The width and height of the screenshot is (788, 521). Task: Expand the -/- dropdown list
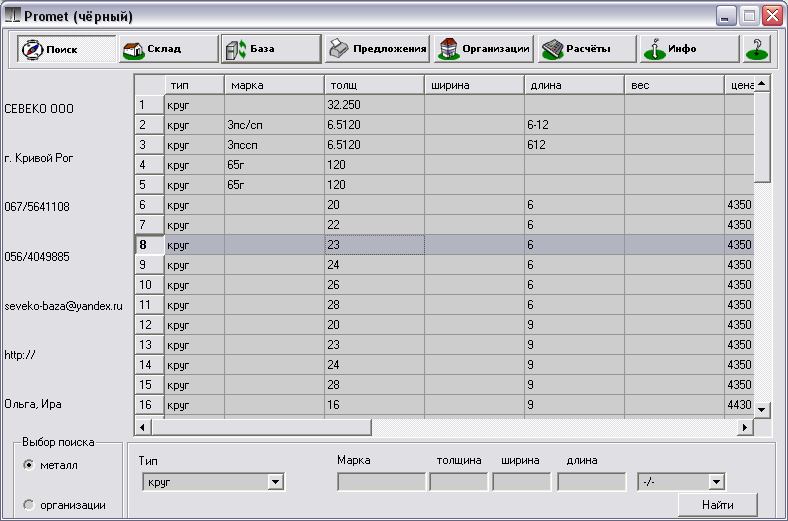click(716, 482)
